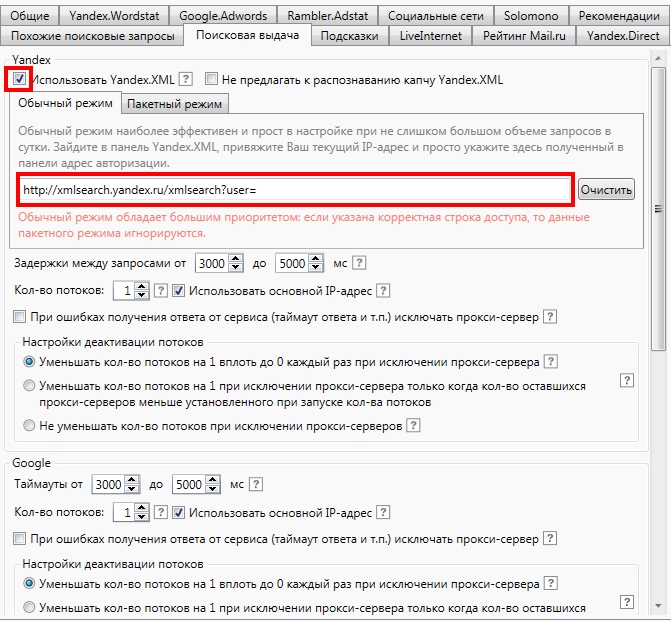Select the Rambler.Adstat tab
Image resolution: width=671 pixels, height=621 pixels.
(x=327, y=16)
